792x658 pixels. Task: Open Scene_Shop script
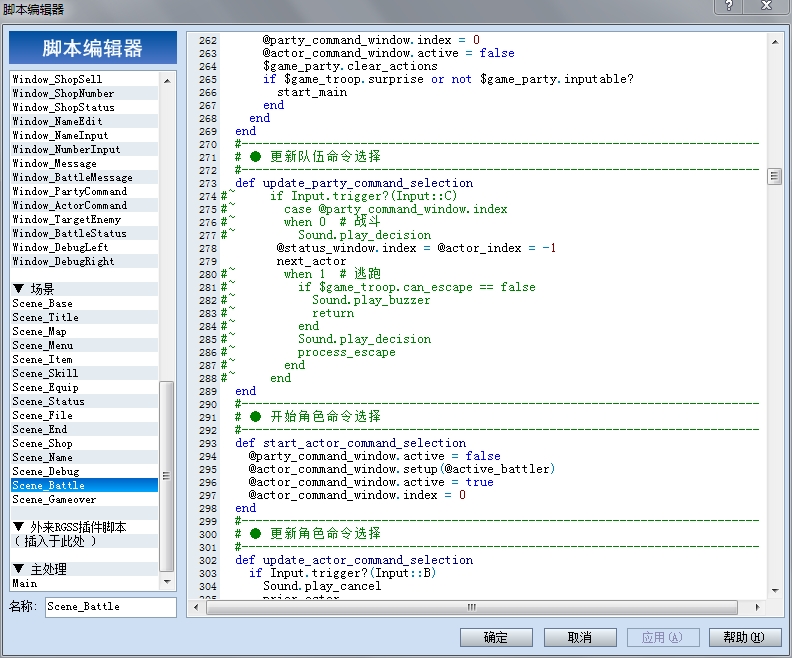(x=84, y=444)
